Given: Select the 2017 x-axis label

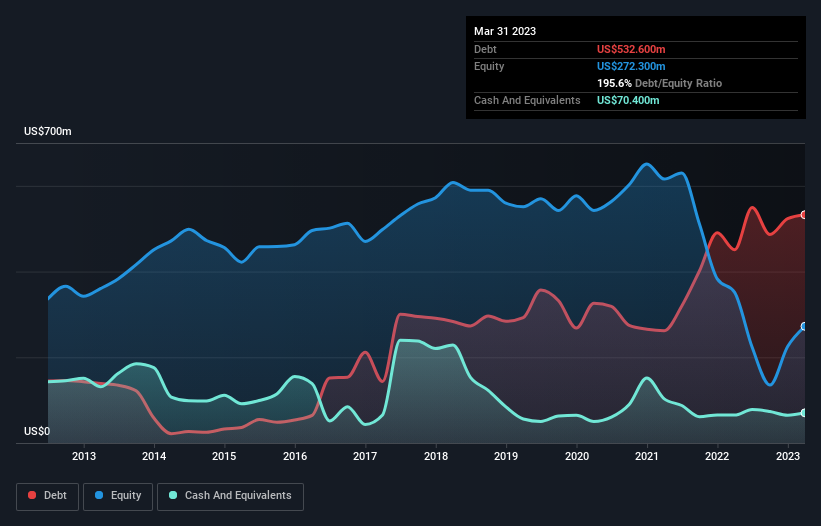Looking at the screenshot, I should (365, 456).
